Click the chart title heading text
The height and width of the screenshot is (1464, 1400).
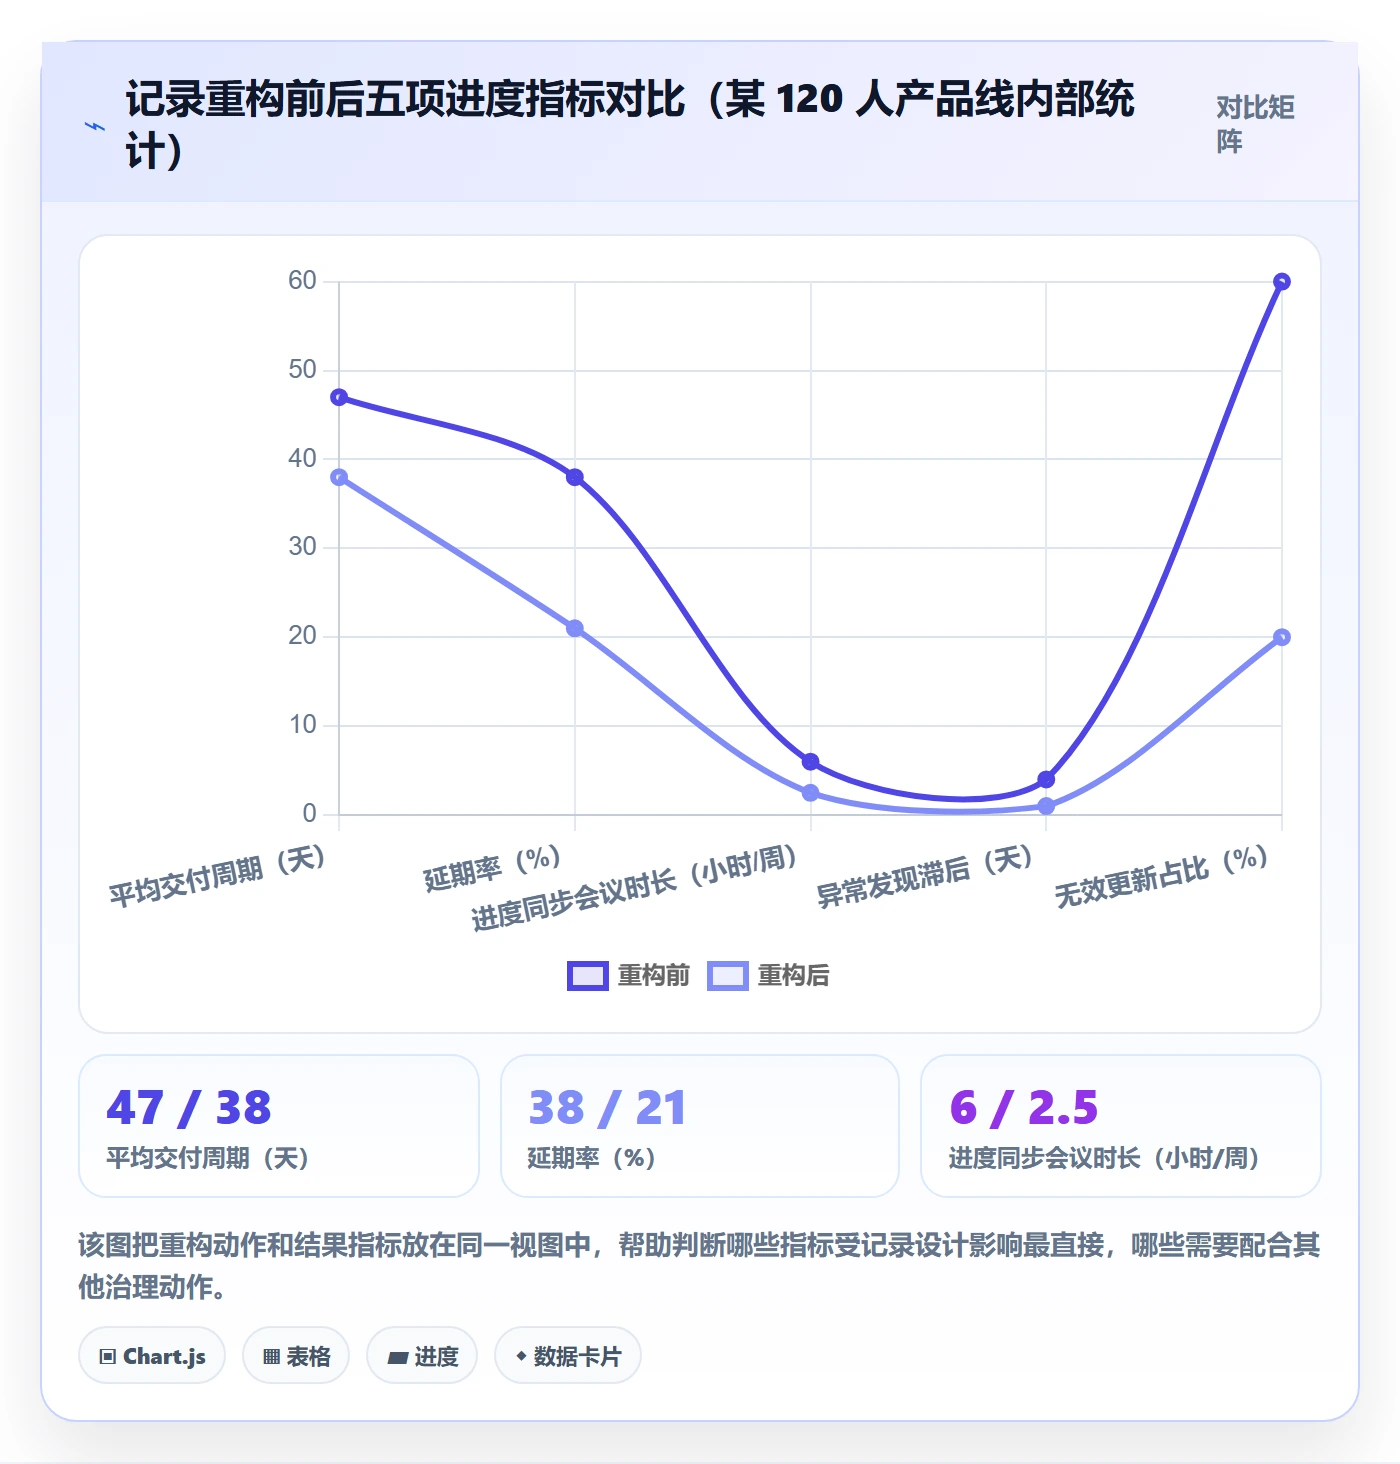(x=630, y=124)
